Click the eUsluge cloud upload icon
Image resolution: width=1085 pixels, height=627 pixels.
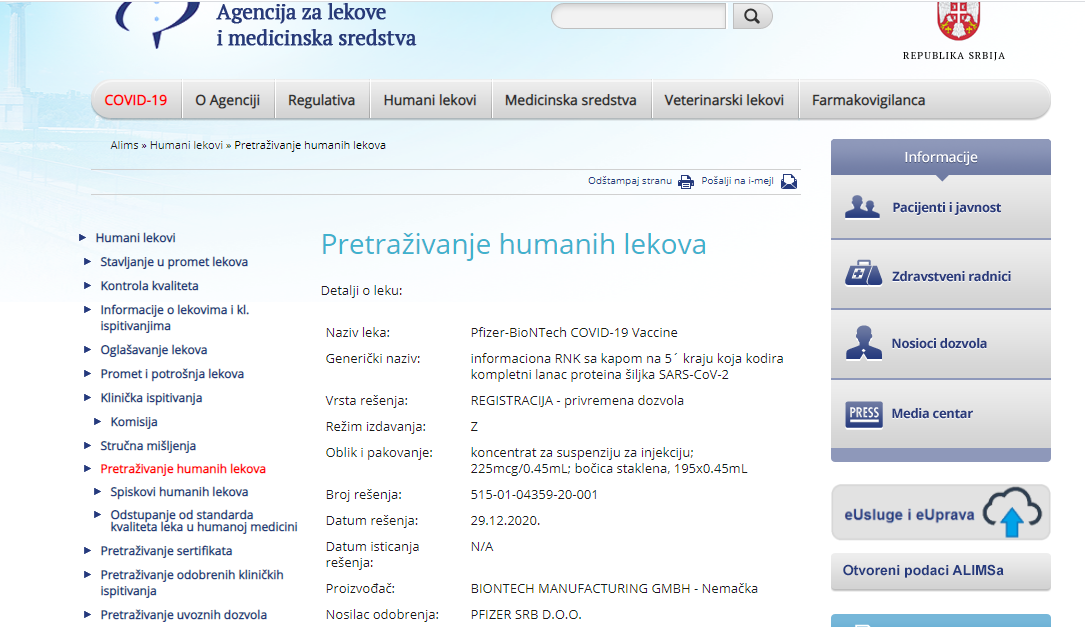[x=1012, y=512]
